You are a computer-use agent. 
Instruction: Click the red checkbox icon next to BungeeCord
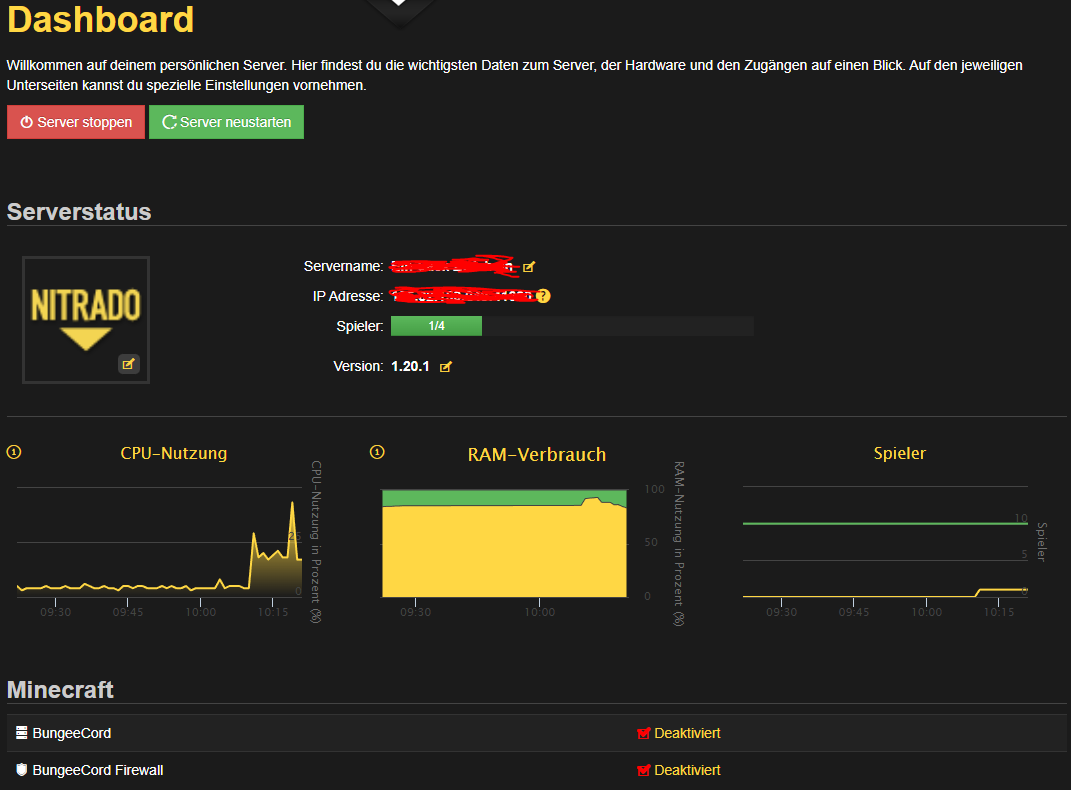coord(644,732)
